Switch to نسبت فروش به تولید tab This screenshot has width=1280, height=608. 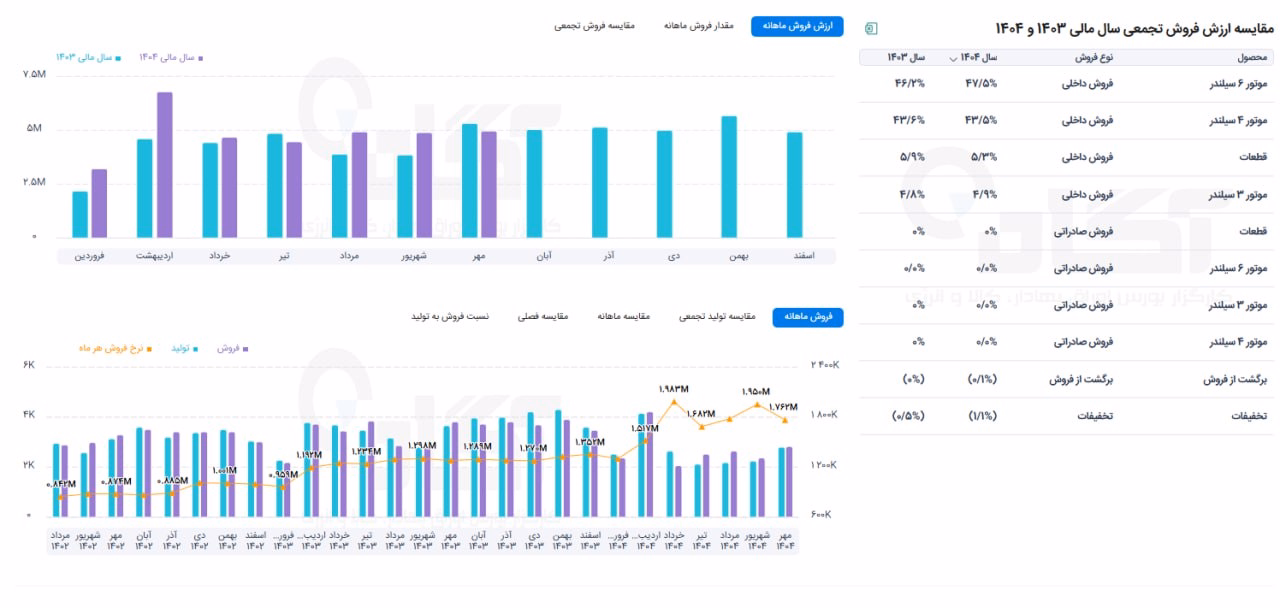coord(450,317)
